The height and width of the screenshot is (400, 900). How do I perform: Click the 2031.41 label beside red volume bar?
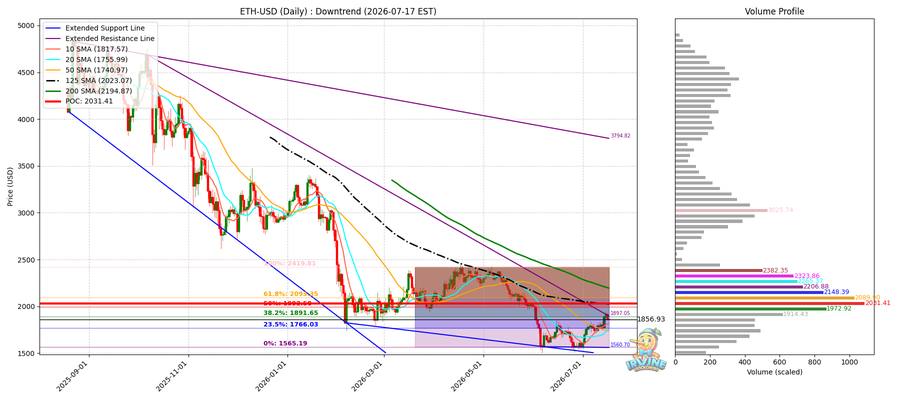coord(878,303)
